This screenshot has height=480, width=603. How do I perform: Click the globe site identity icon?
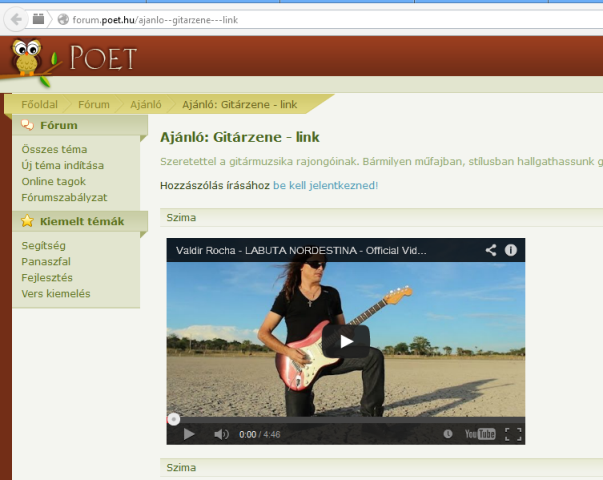tap(63, 19)
